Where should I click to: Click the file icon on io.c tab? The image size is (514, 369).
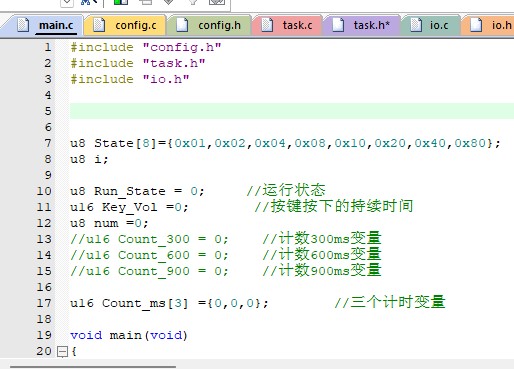[x=416, y=25]
